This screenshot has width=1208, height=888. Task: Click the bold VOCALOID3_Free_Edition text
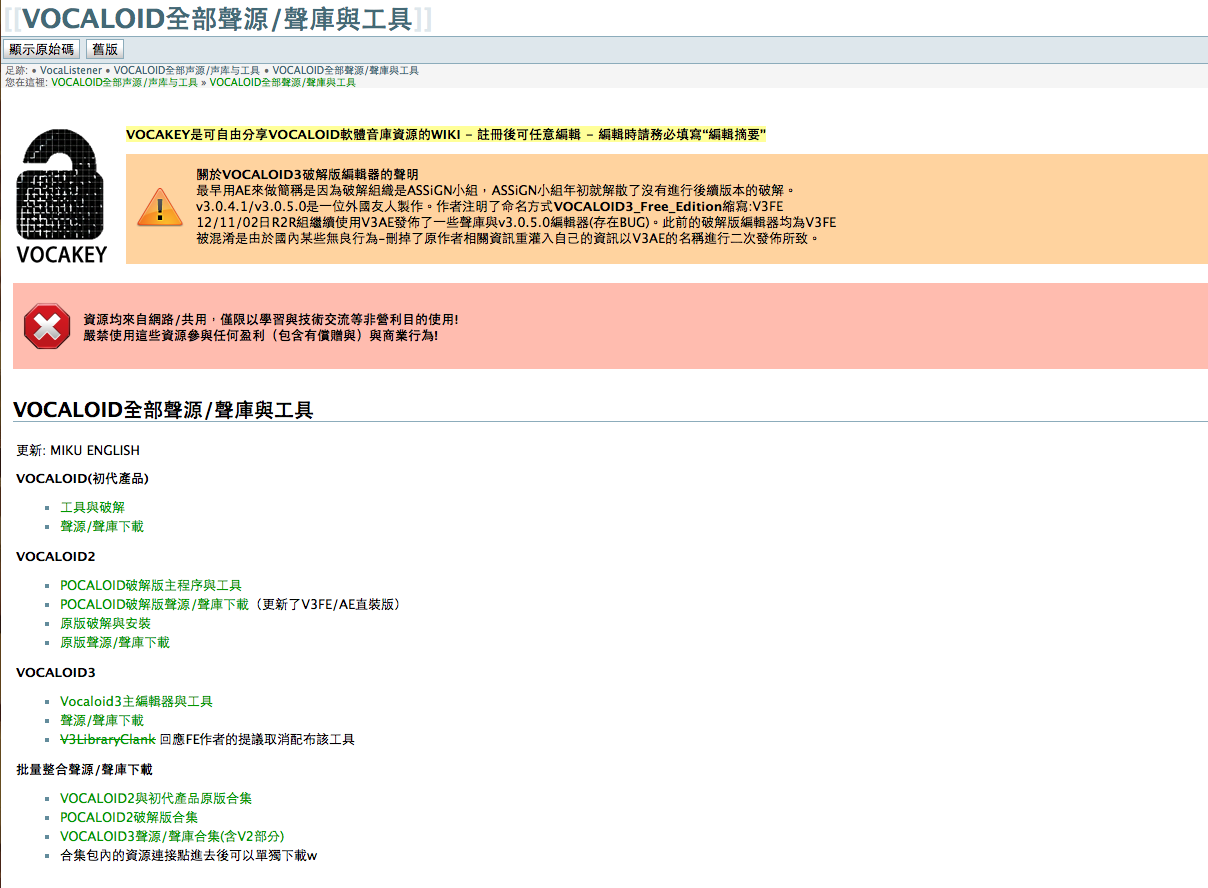(x=639, y=206)
